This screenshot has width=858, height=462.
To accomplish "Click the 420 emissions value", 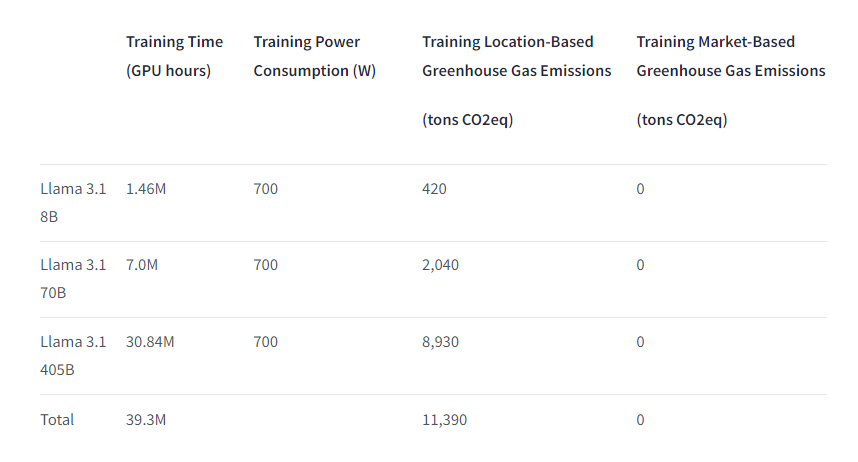I will (x=434, y=189).
